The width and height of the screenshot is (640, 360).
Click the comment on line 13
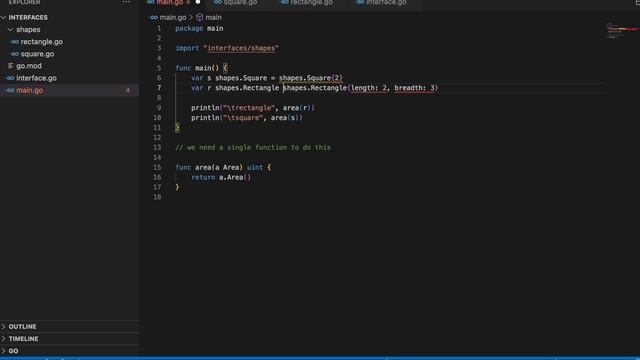click(253, 147)
